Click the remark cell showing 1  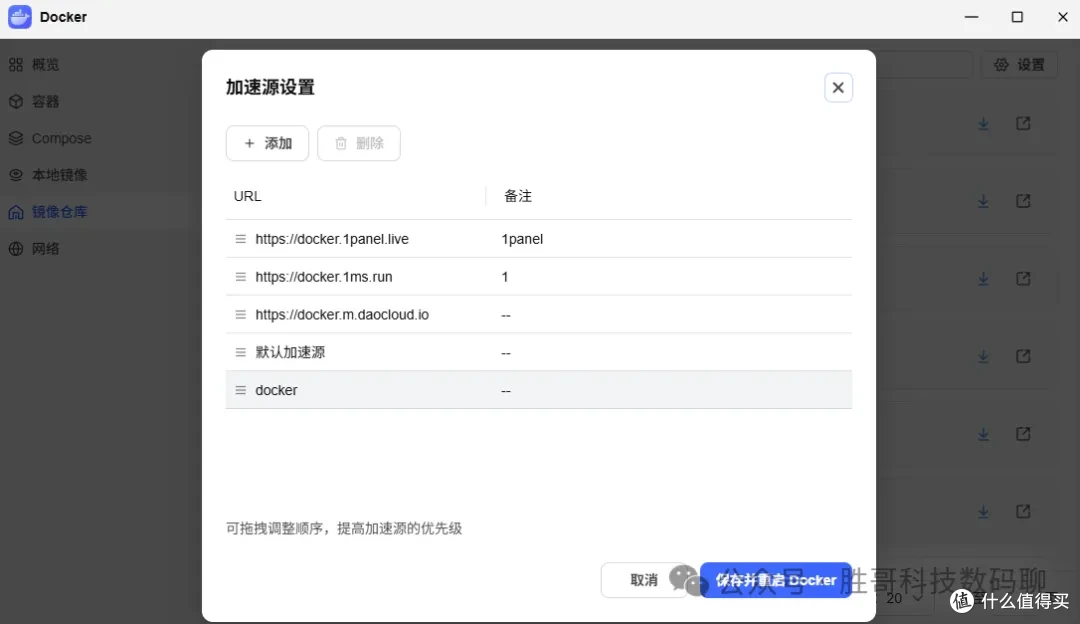pyautogui.click(x=505, y=277)
